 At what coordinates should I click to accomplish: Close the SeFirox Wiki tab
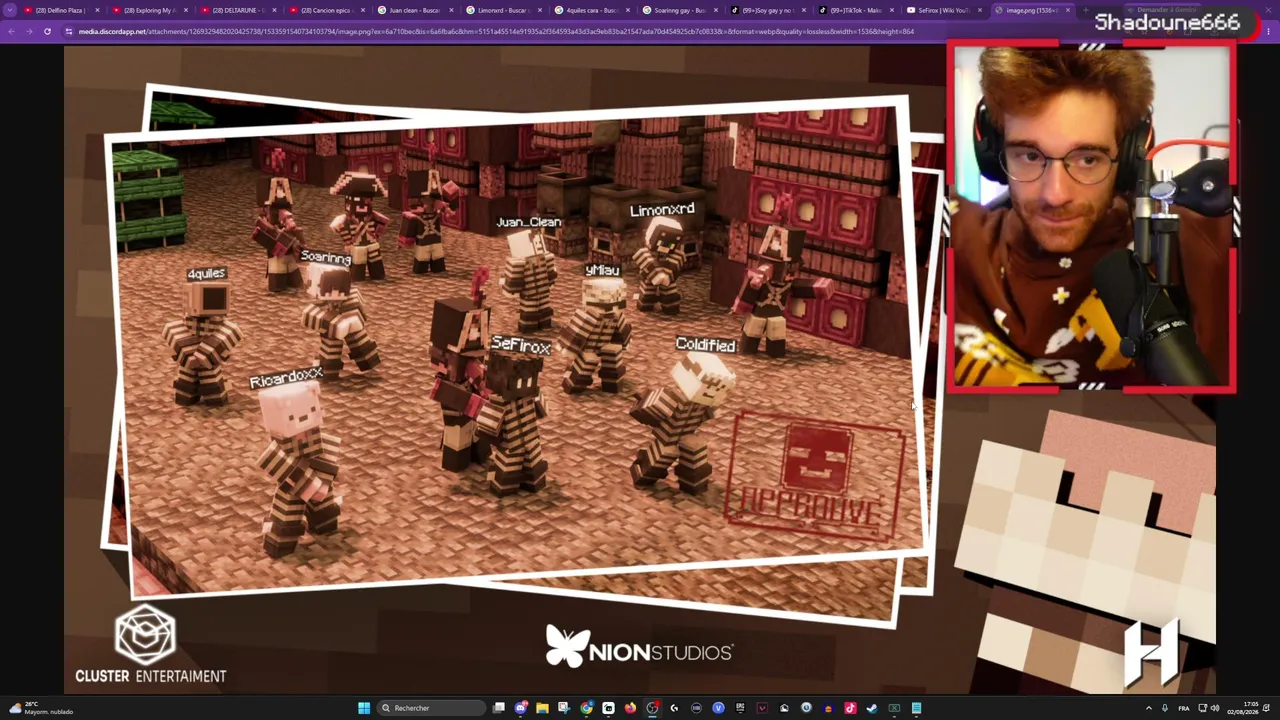[x=979, y=10]
